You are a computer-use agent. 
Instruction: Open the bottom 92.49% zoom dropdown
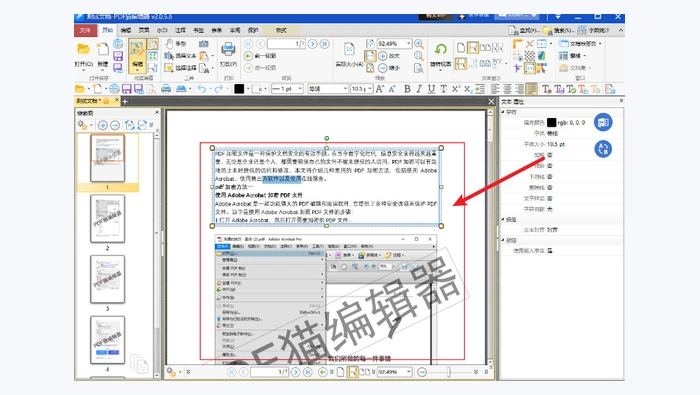408,372
